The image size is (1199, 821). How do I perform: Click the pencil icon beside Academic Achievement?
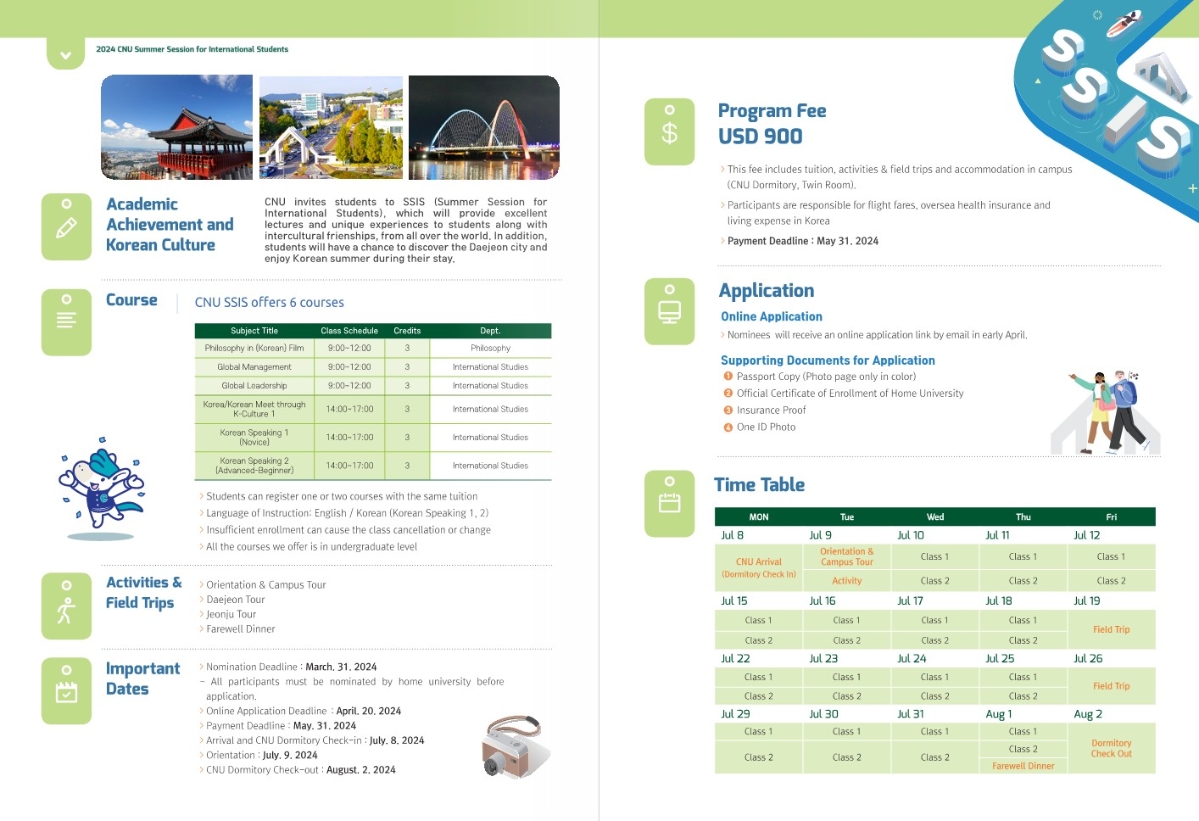point(67,226)
